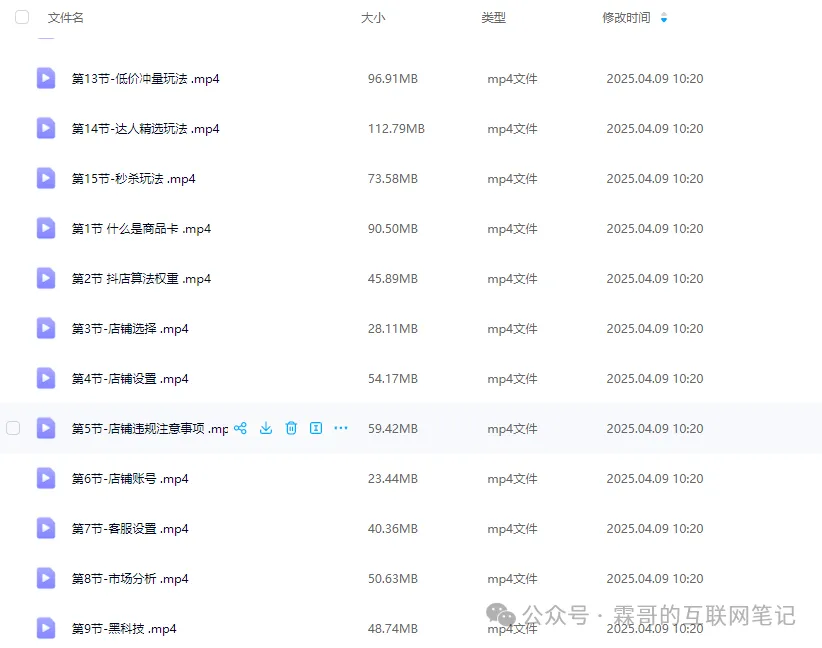Check the box for 第5节-店铺违规注意事项
The image size is (822, 648).
pos(13,428)
